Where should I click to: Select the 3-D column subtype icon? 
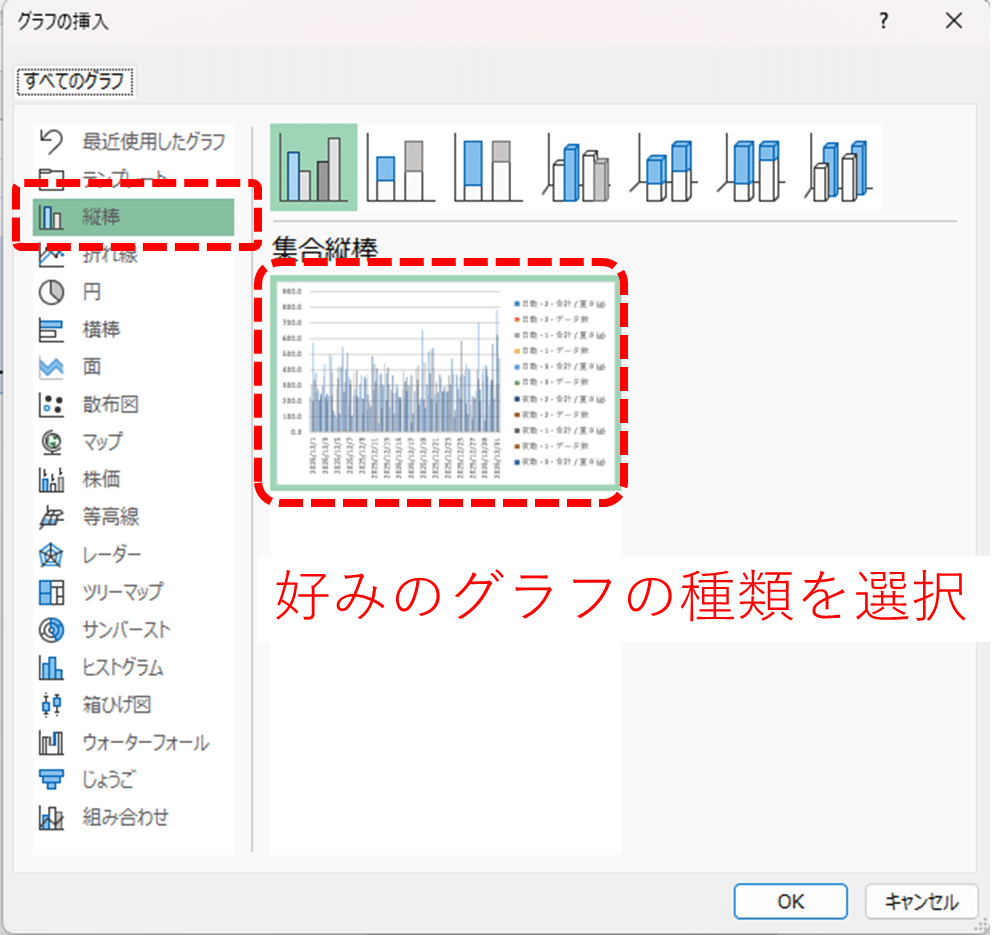pyautogui.click(x=839, y=167)
